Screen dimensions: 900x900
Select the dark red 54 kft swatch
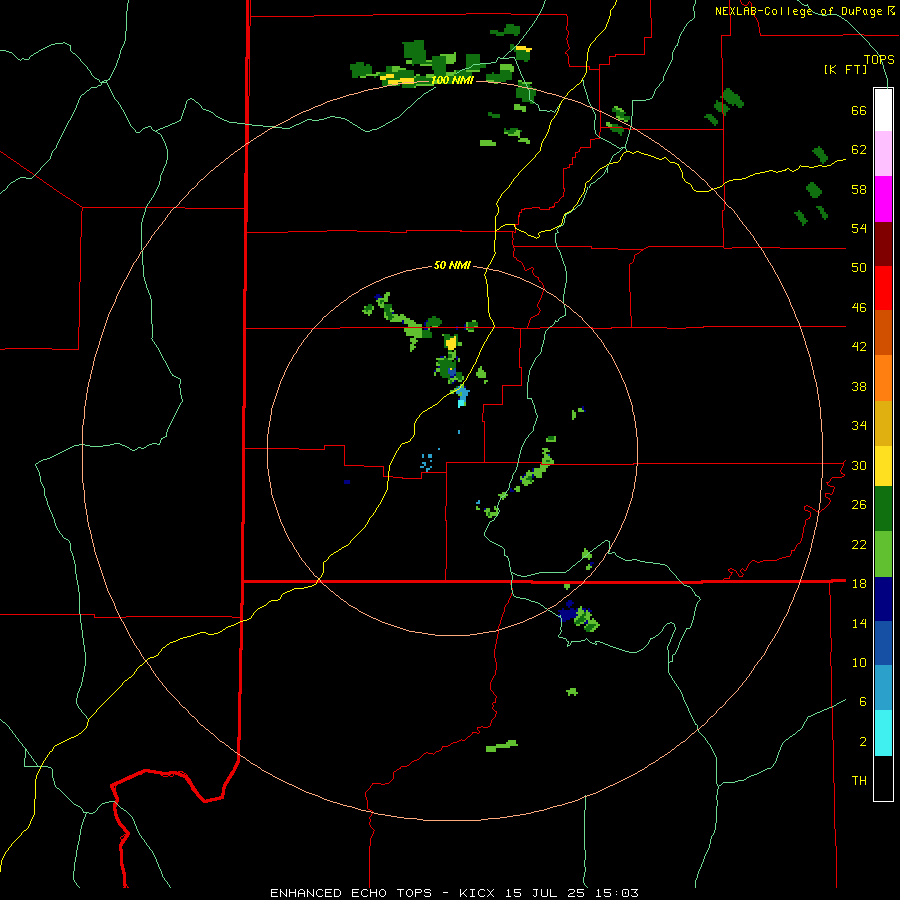click(x=883, y=244)
